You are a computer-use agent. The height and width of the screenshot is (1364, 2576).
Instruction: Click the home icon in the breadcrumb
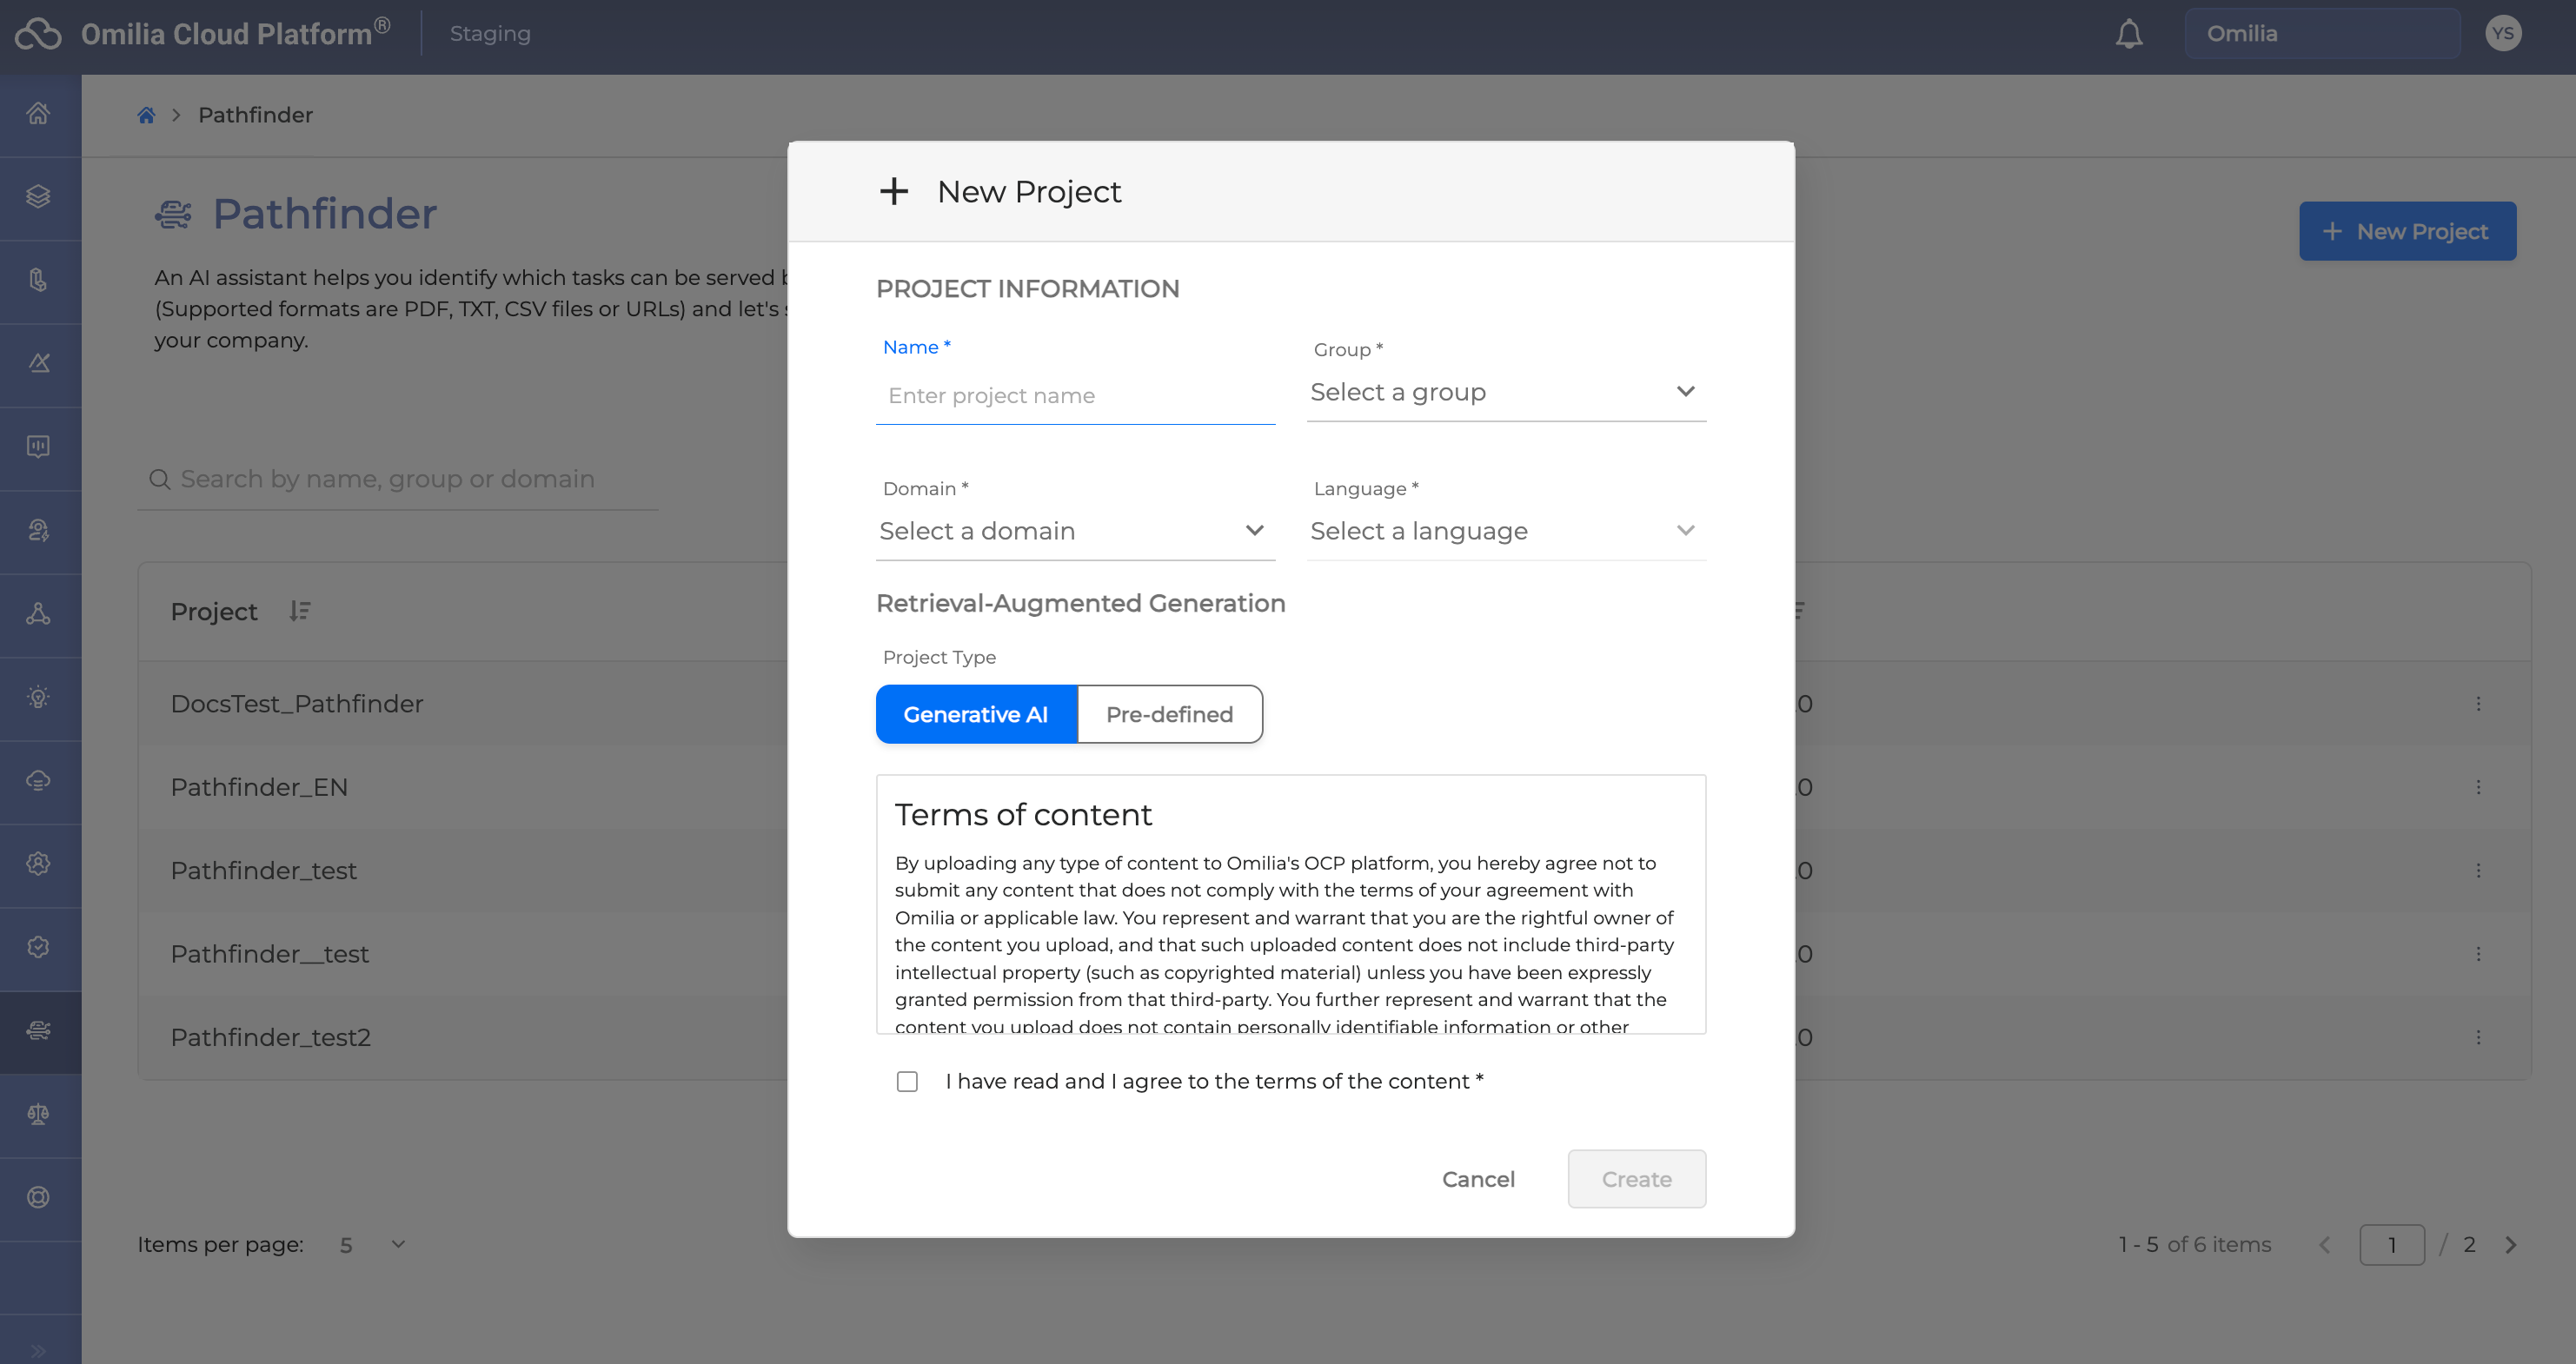point(146,115)
